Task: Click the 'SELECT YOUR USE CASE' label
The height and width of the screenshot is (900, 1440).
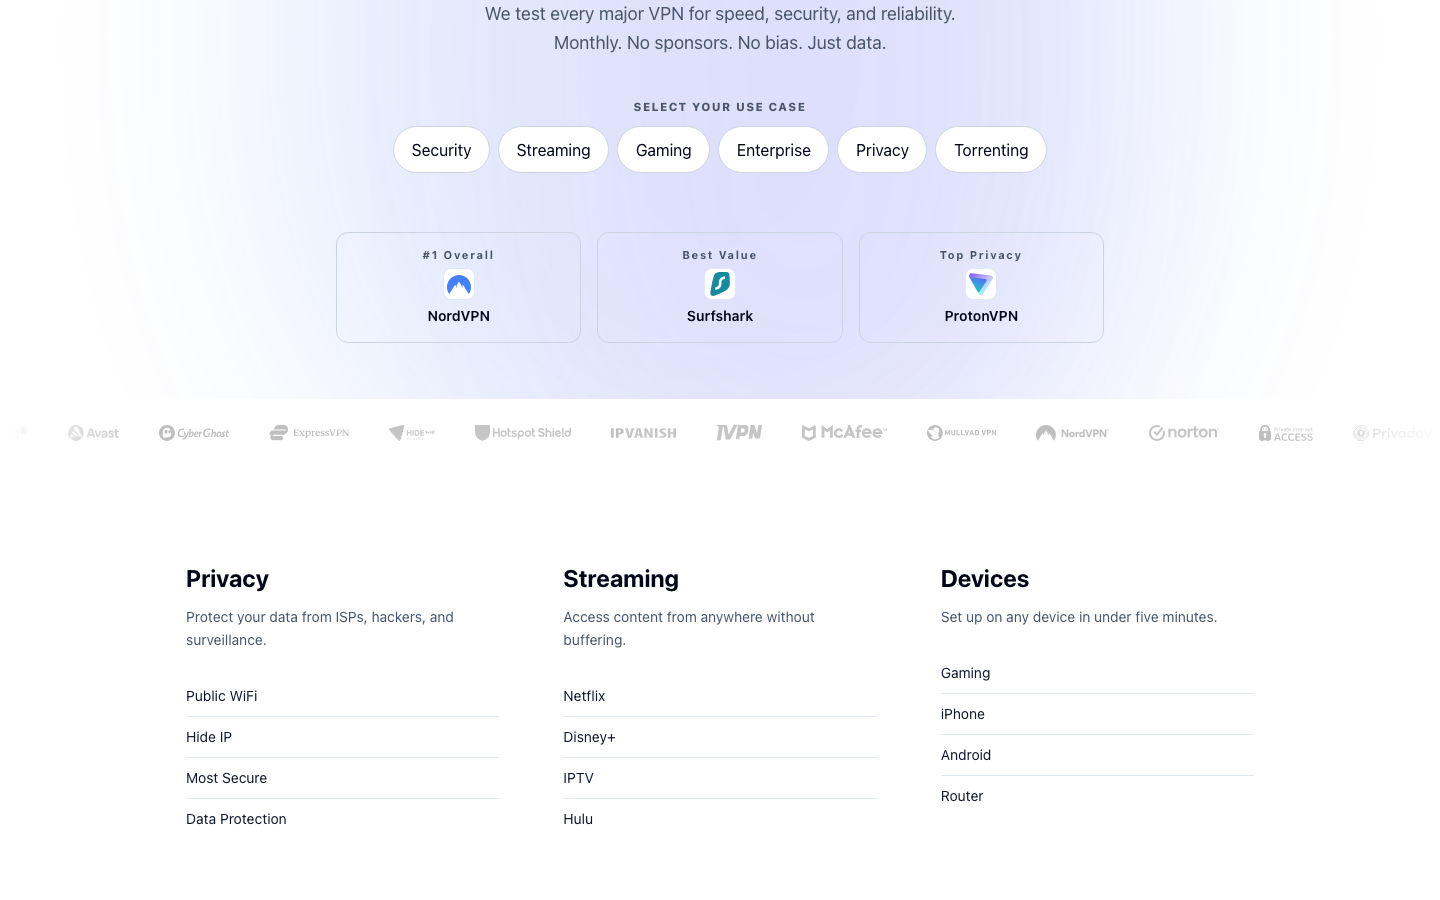Action: click(x=720, y=107)
